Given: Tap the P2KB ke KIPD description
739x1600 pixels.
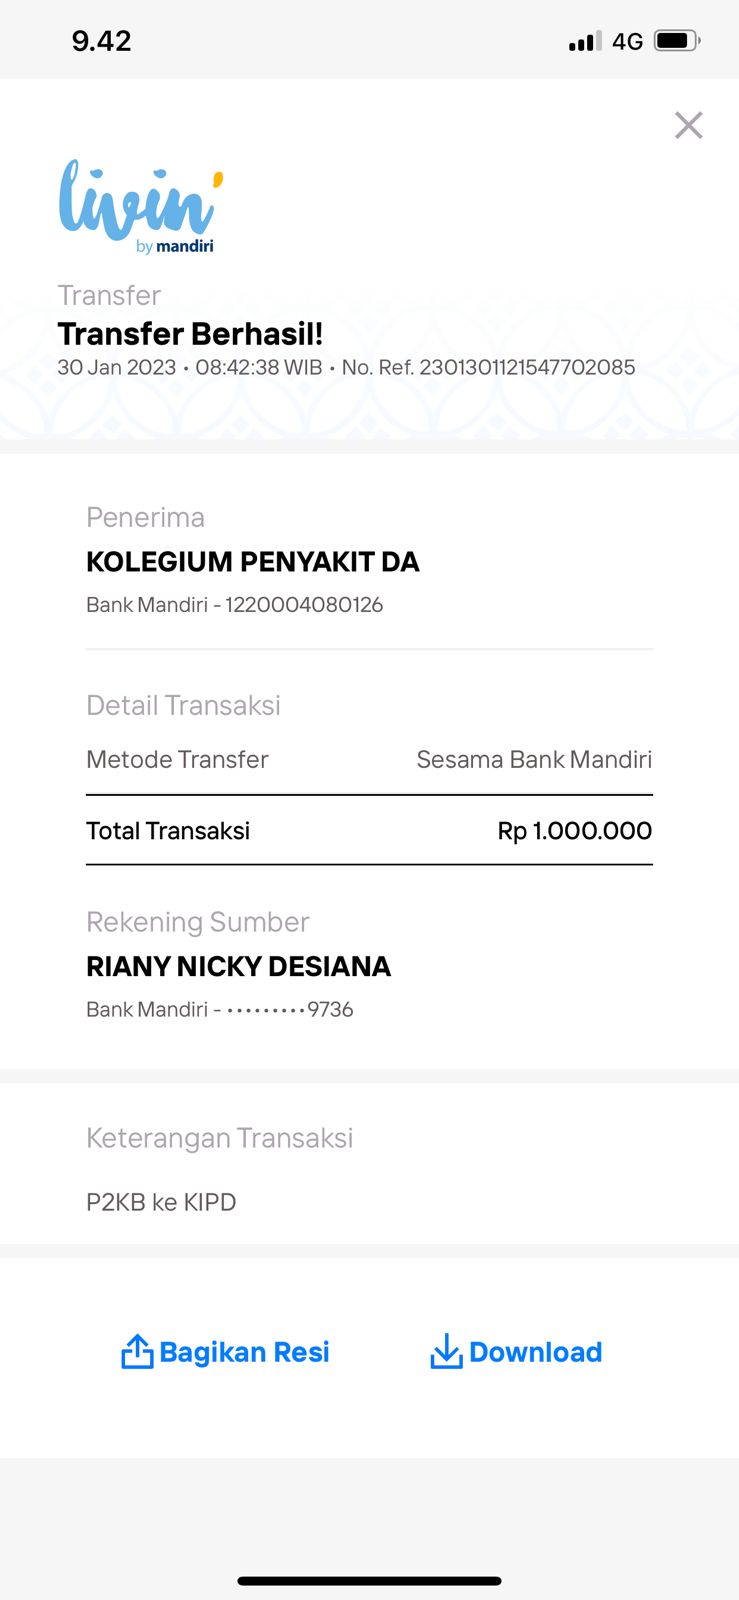Looking at the screenshot, I should click(x=161, y=1202).
